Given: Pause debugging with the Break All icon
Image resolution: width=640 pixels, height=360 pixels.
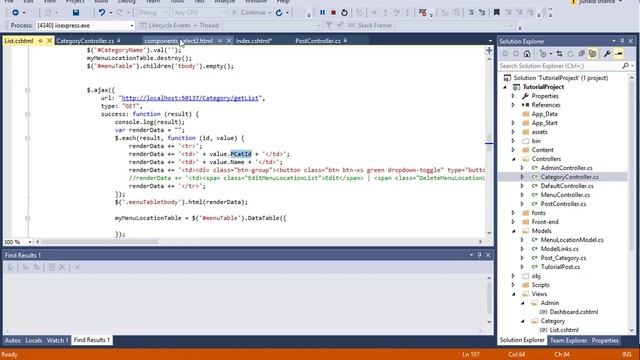Looking at the screenshot, I should (322, 13).
